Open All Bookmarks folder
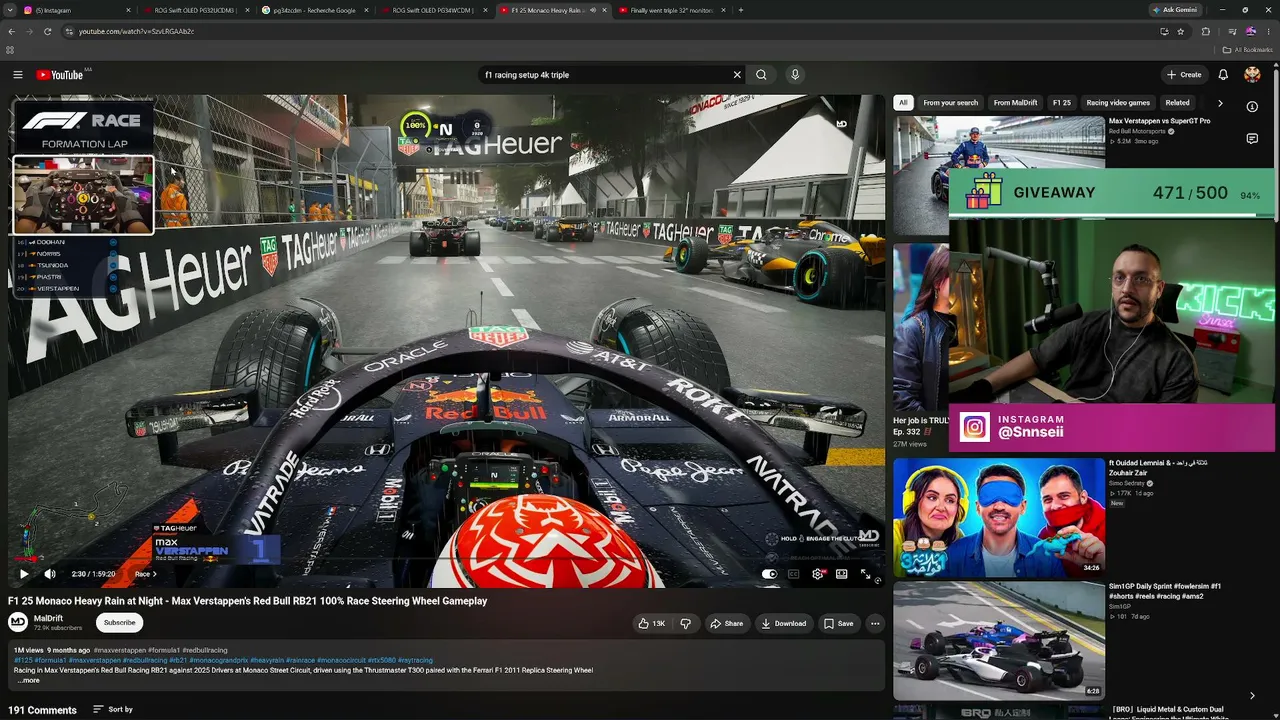Screen dimensions: 1280x720 [x=1248, y=49]
